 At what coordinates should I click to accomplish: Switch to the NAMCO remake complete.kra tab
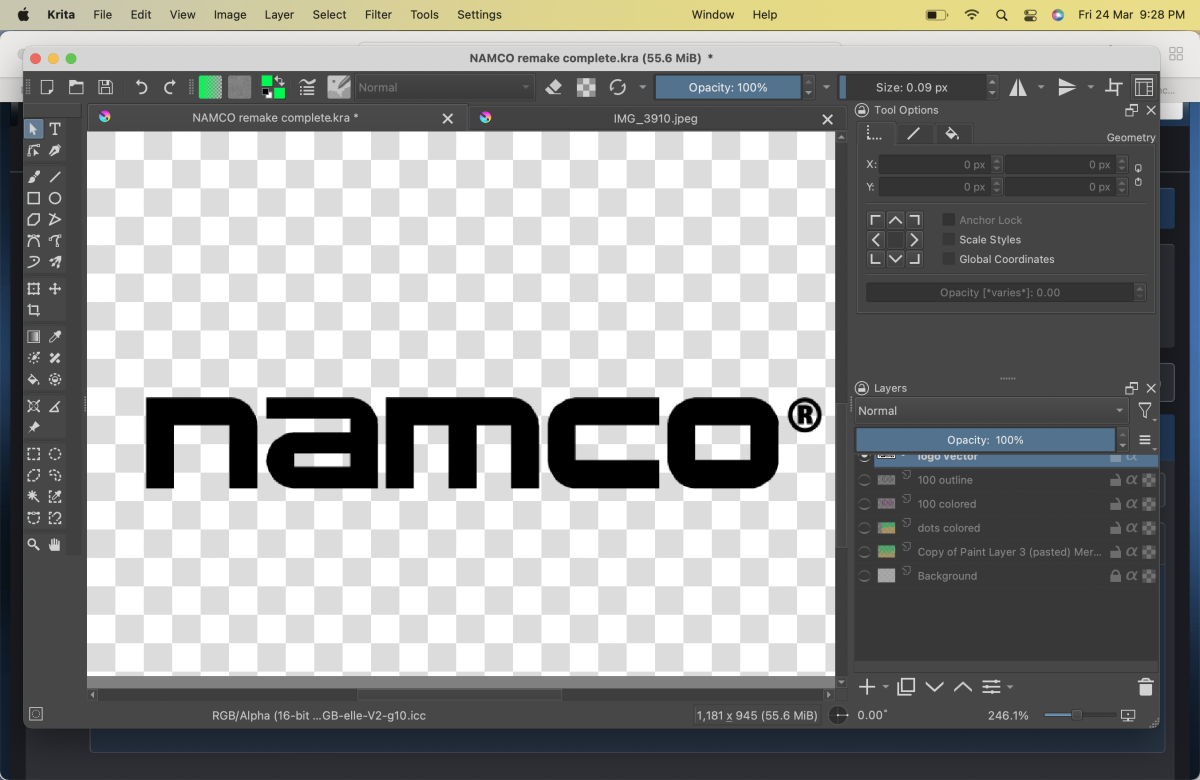[x=275, y=118]
